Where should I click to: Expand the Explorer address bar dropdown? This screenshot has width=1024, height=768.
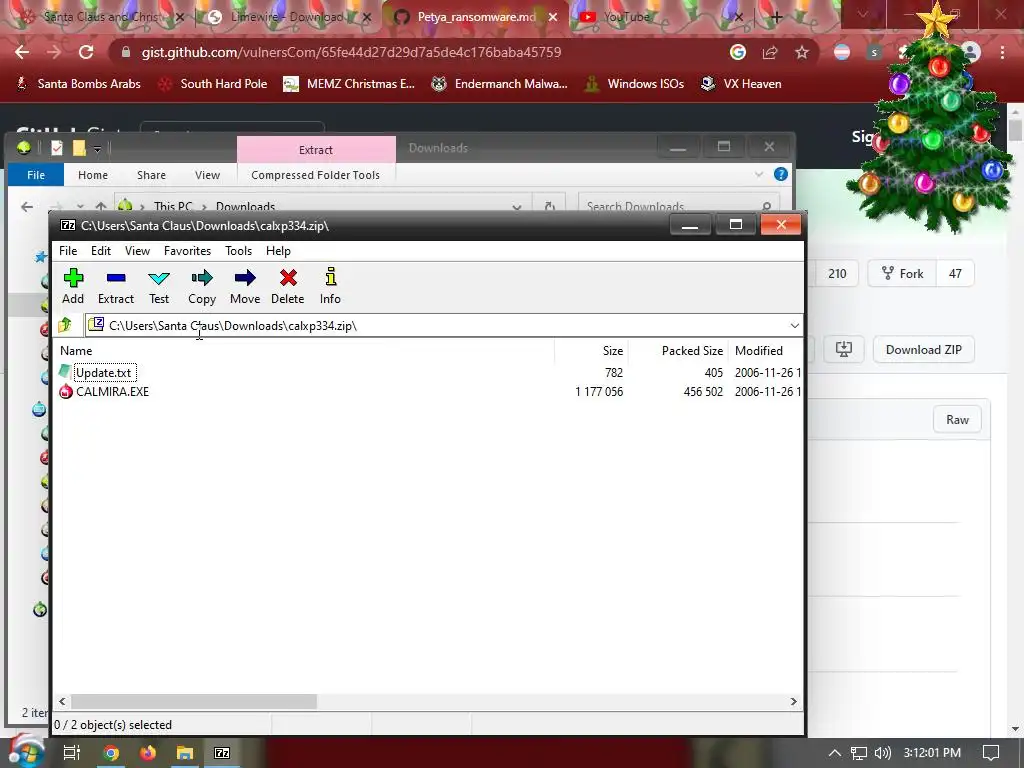click(x=517, y=206)
